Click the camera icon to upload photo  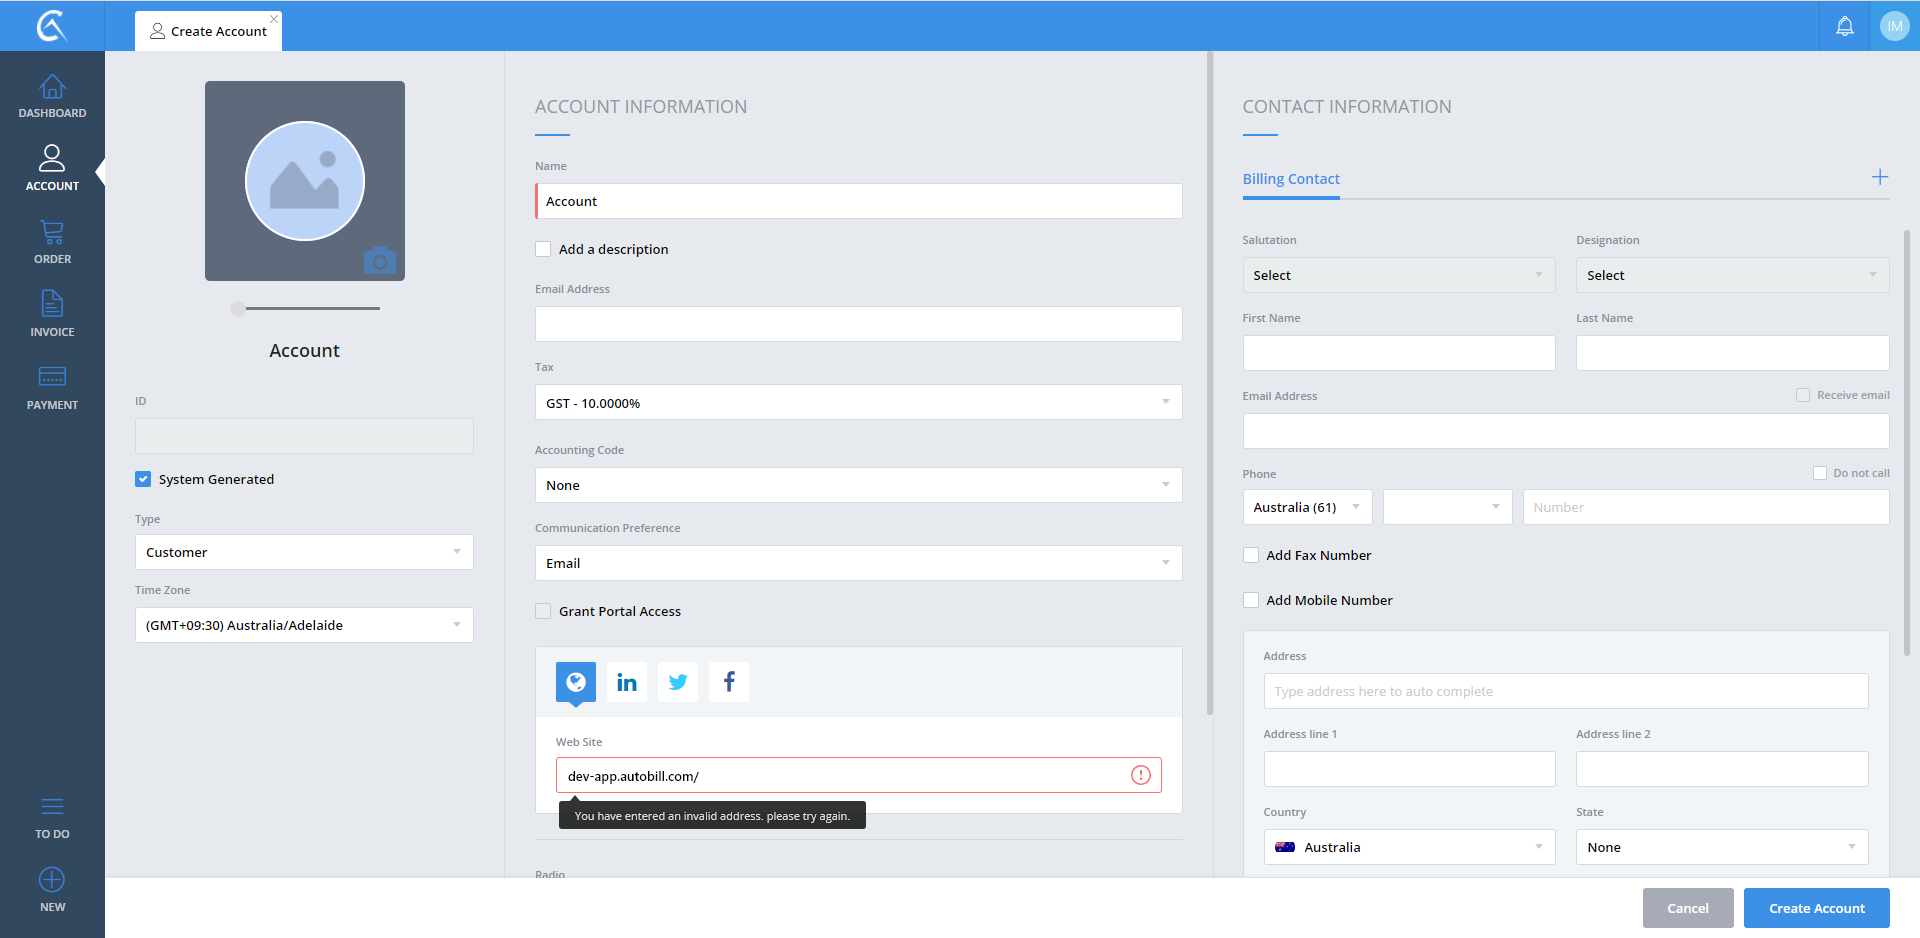click(x=380, y=261)
